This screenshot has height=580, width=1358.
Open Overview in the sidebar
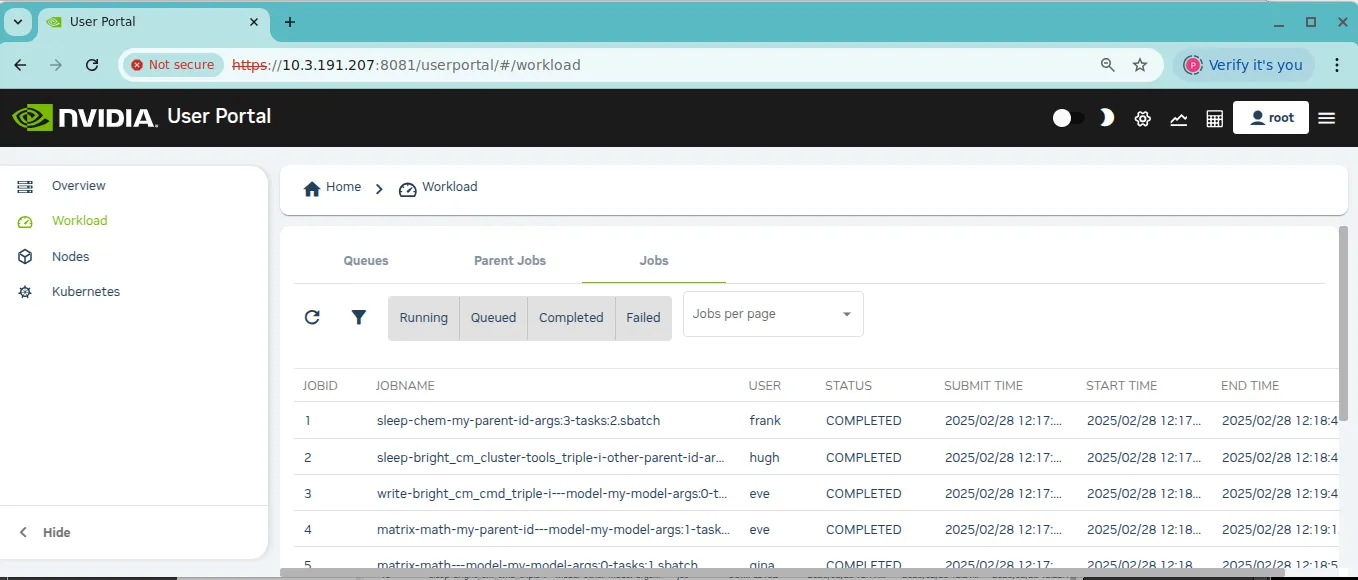coord(78,186)
